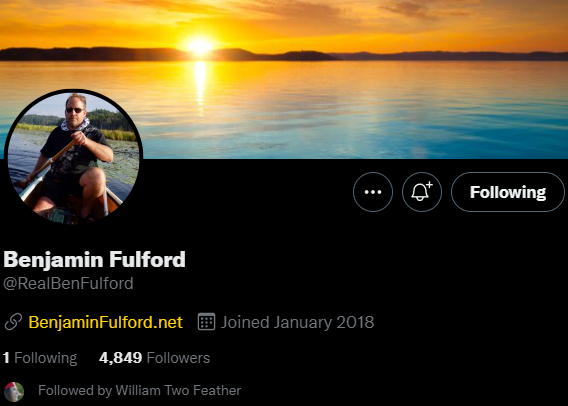Click the Benjamin Fulford display name
Screen dimensions: 568x406
click(95, 260)
